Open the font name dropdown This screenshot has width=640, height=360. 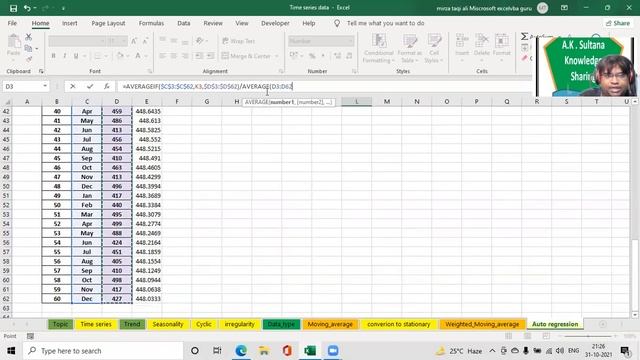(102, 41)
